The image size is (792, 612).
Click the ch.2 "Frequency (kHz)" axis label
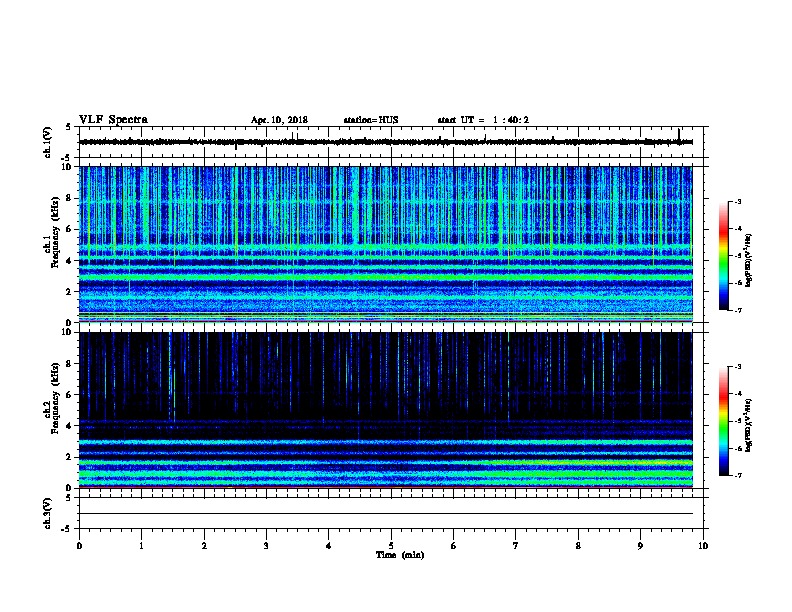point(55,398)
